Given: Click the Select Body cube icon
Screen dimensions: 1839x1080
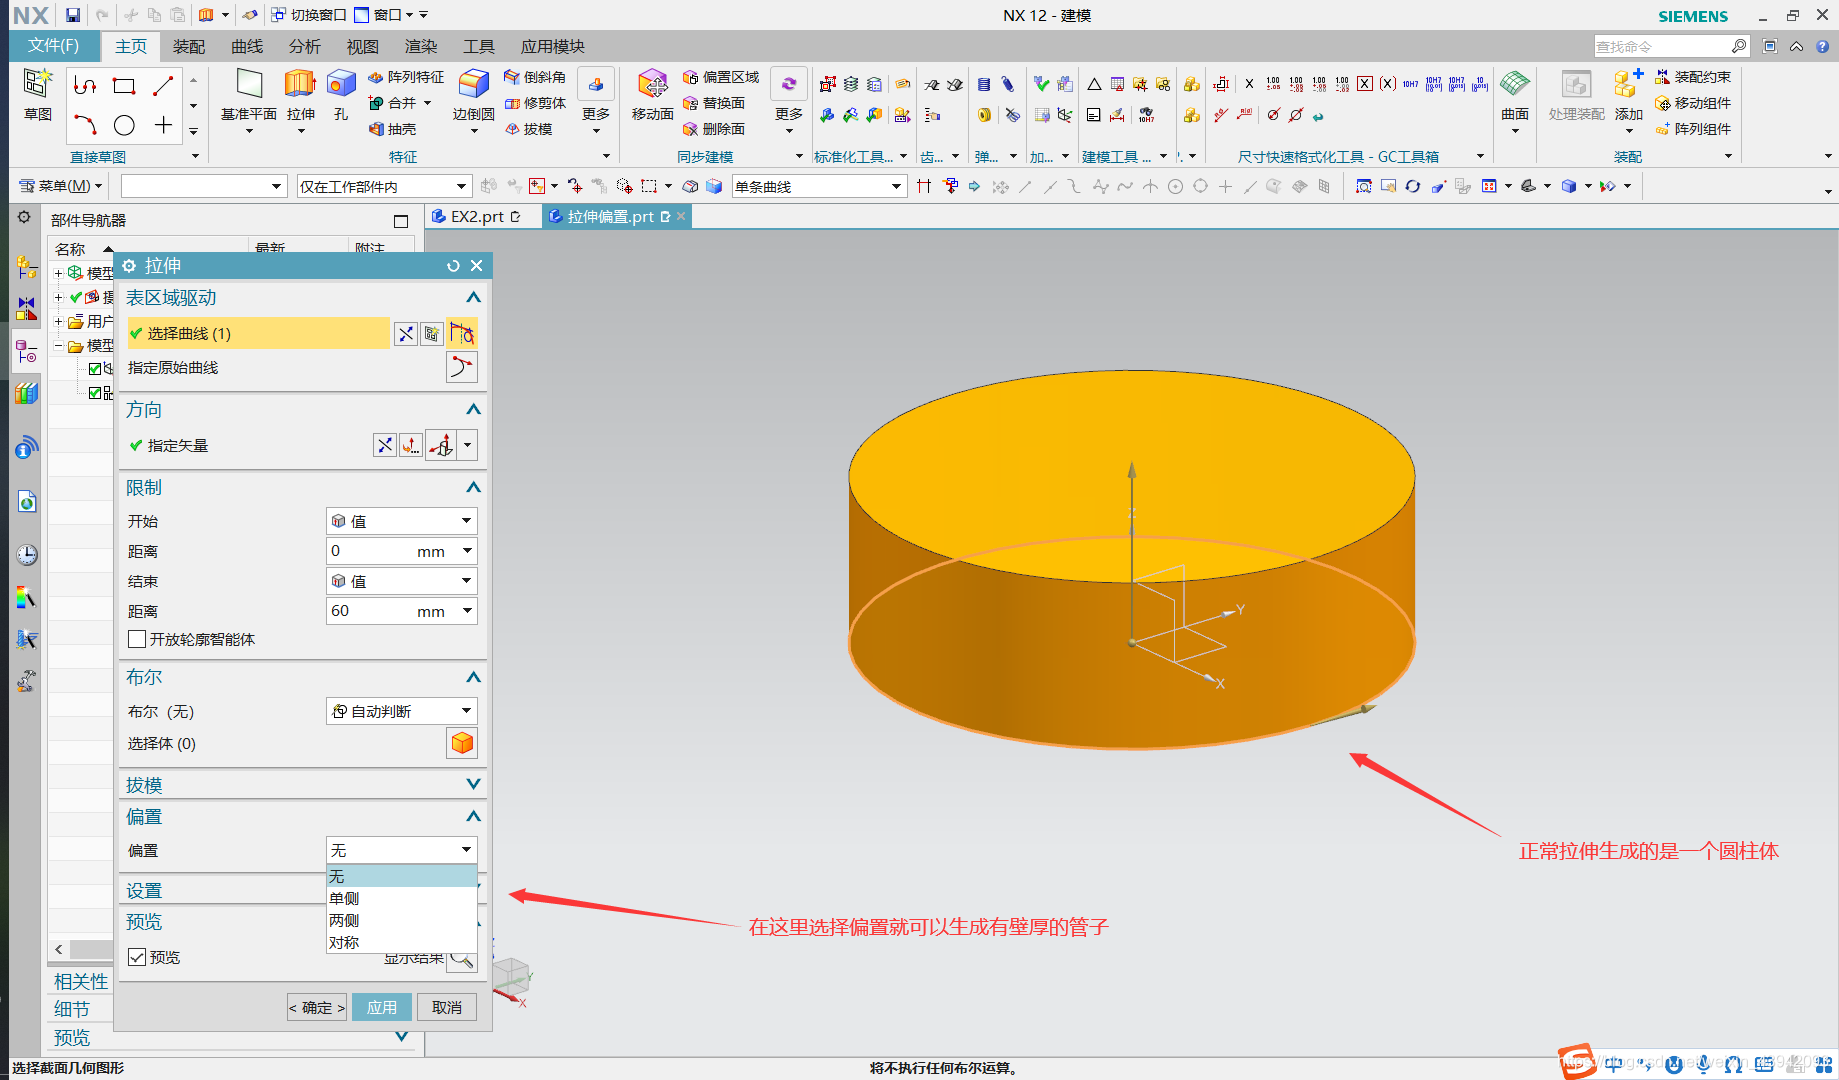Looking at the screenshot, I should tap(461, 743).
